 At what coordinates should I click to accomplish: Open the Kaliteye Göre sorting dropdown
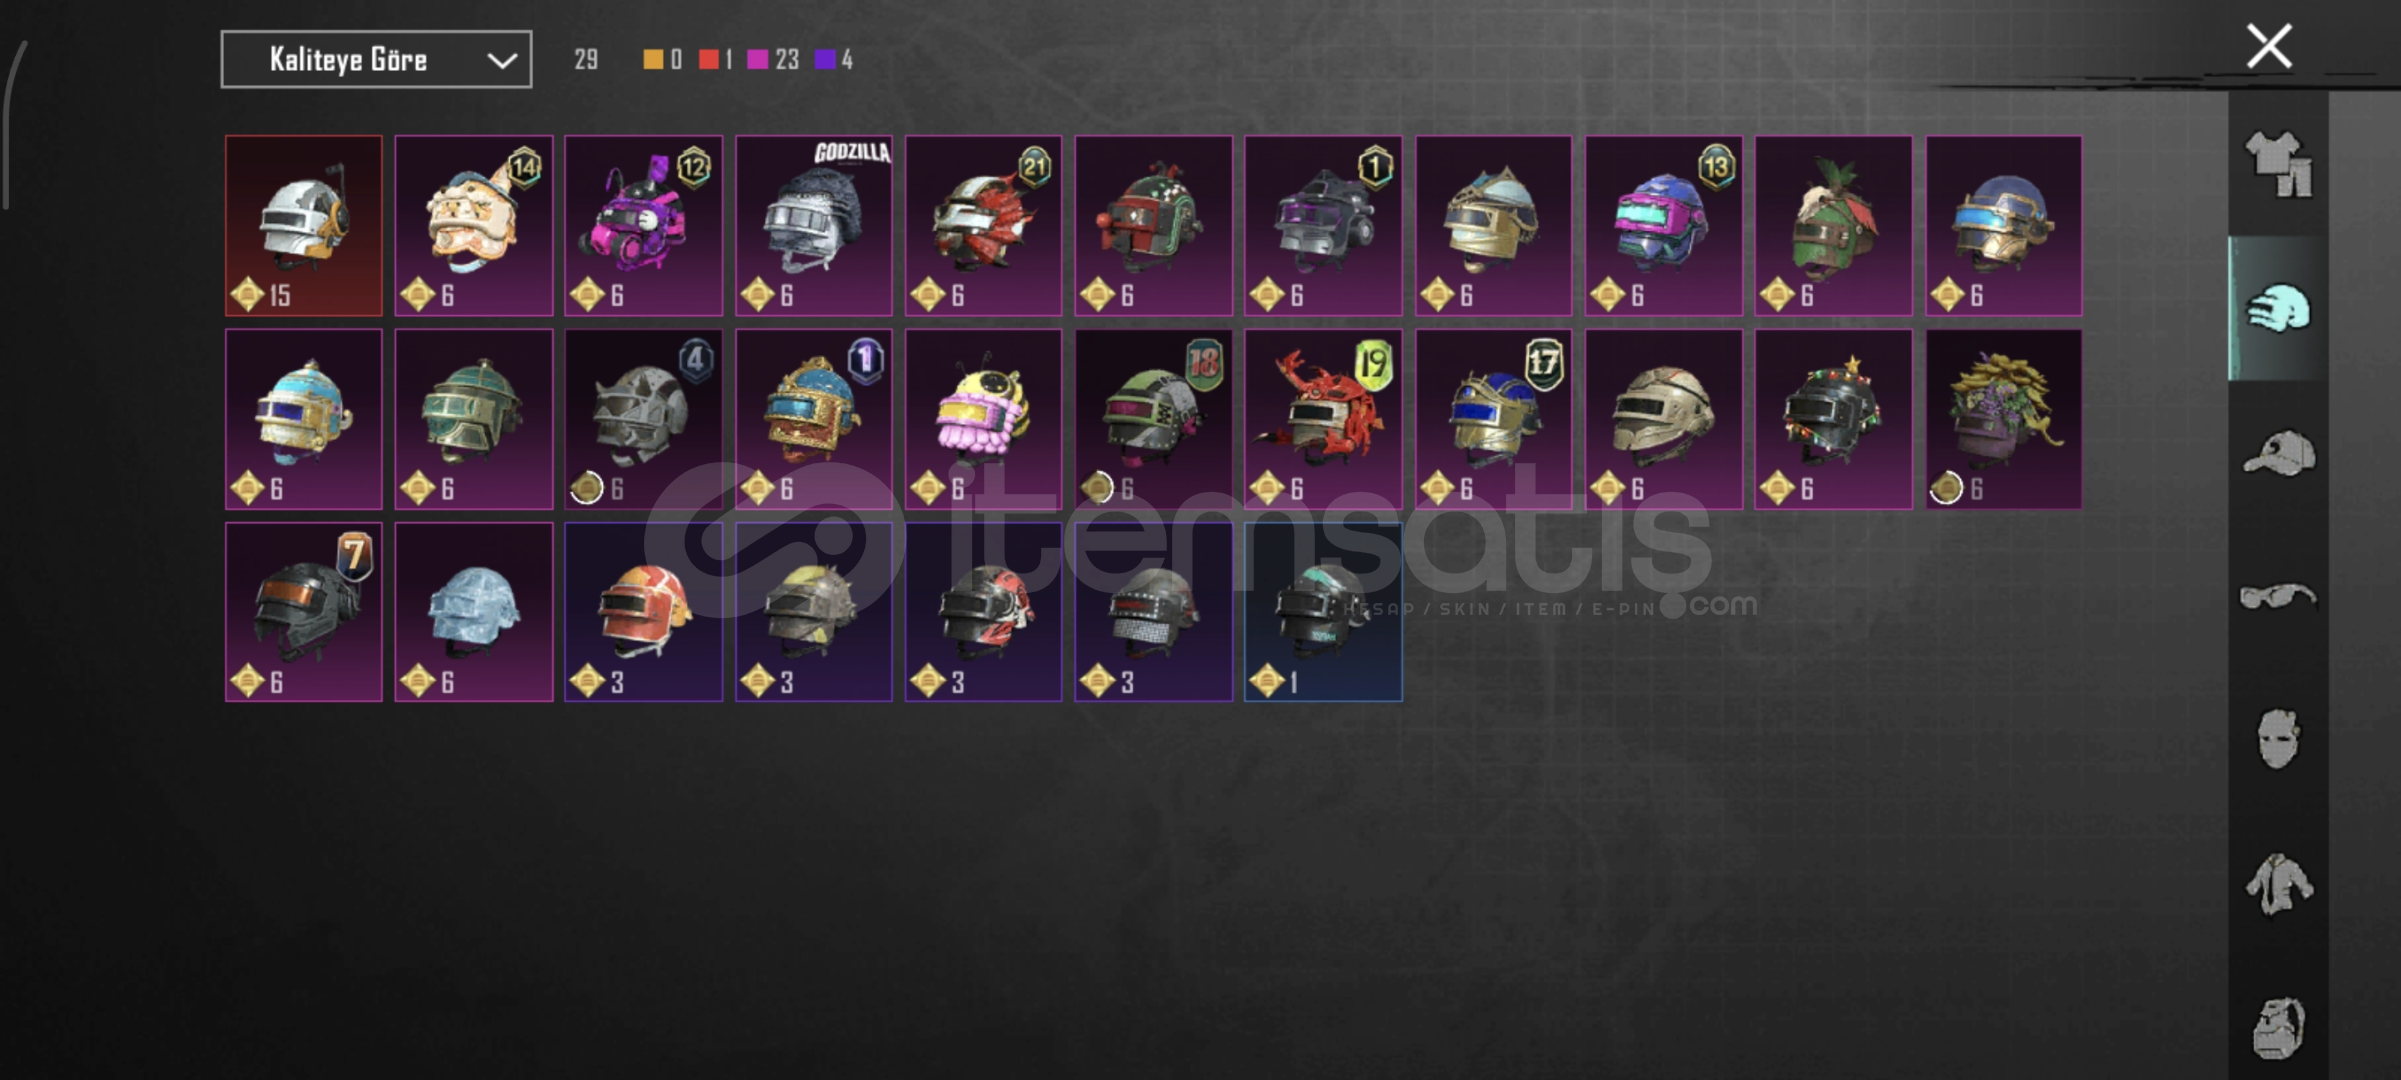coord(376,60)
